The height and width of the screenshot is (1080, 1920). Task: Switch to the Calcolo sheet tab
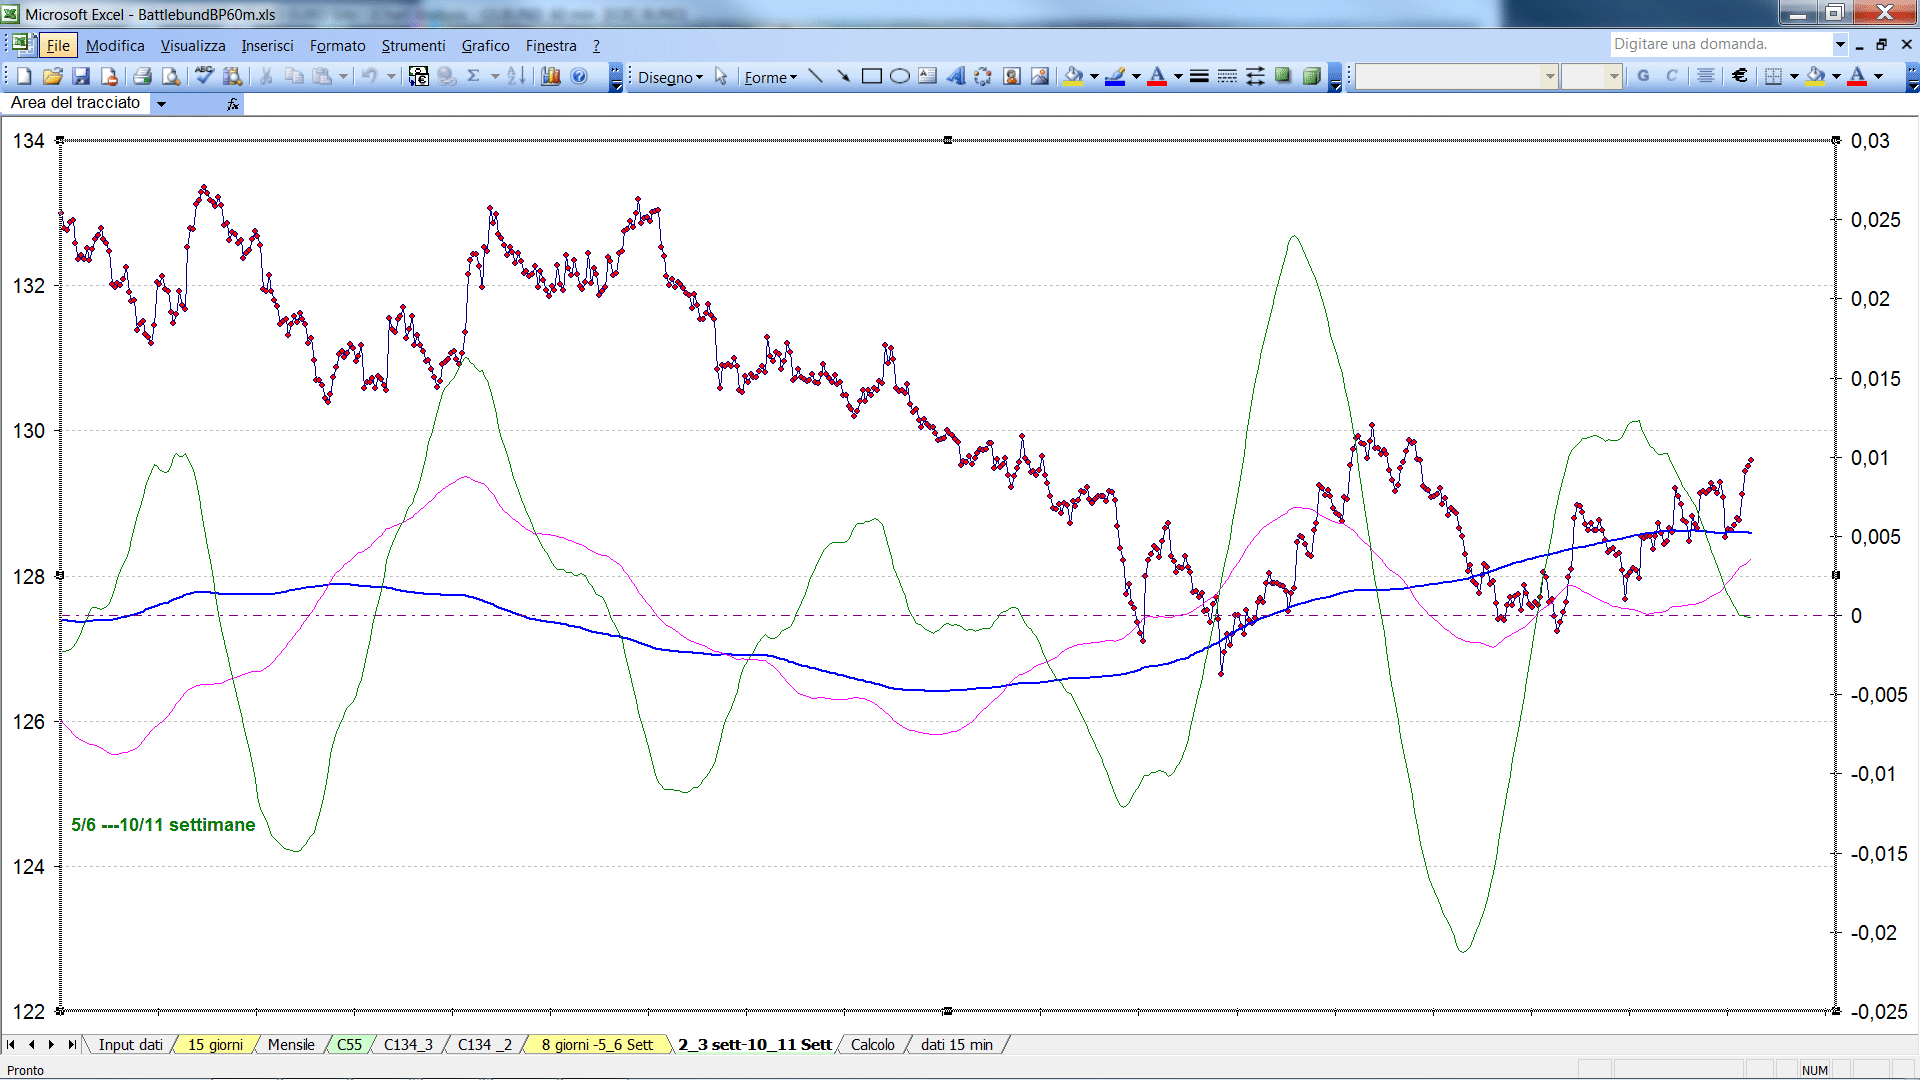coord(873,1045)
